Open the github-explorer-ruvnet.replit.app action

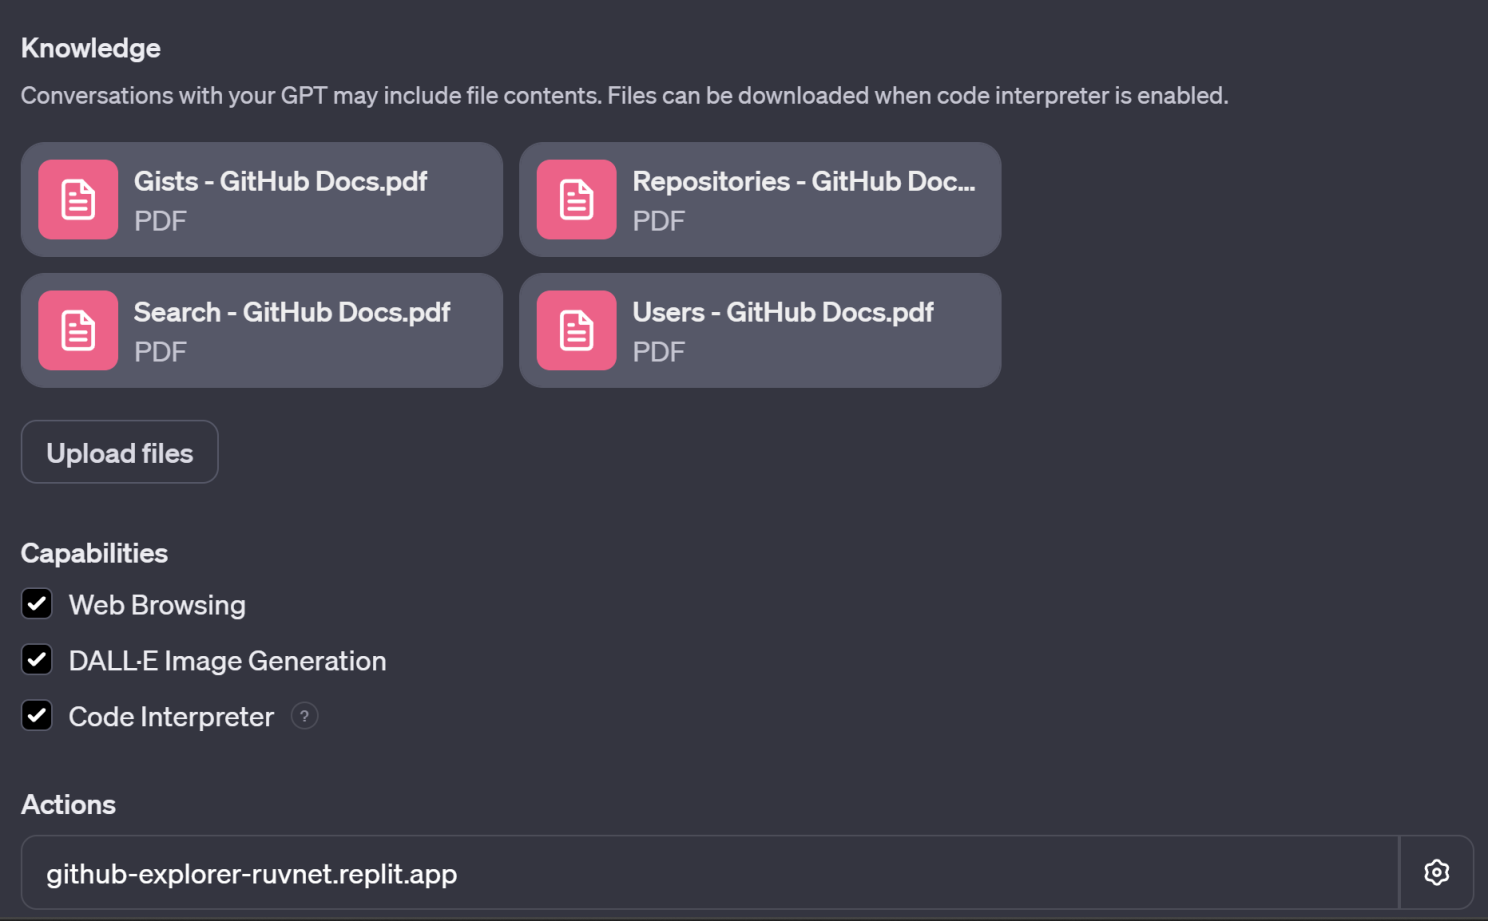coord(710,872)
